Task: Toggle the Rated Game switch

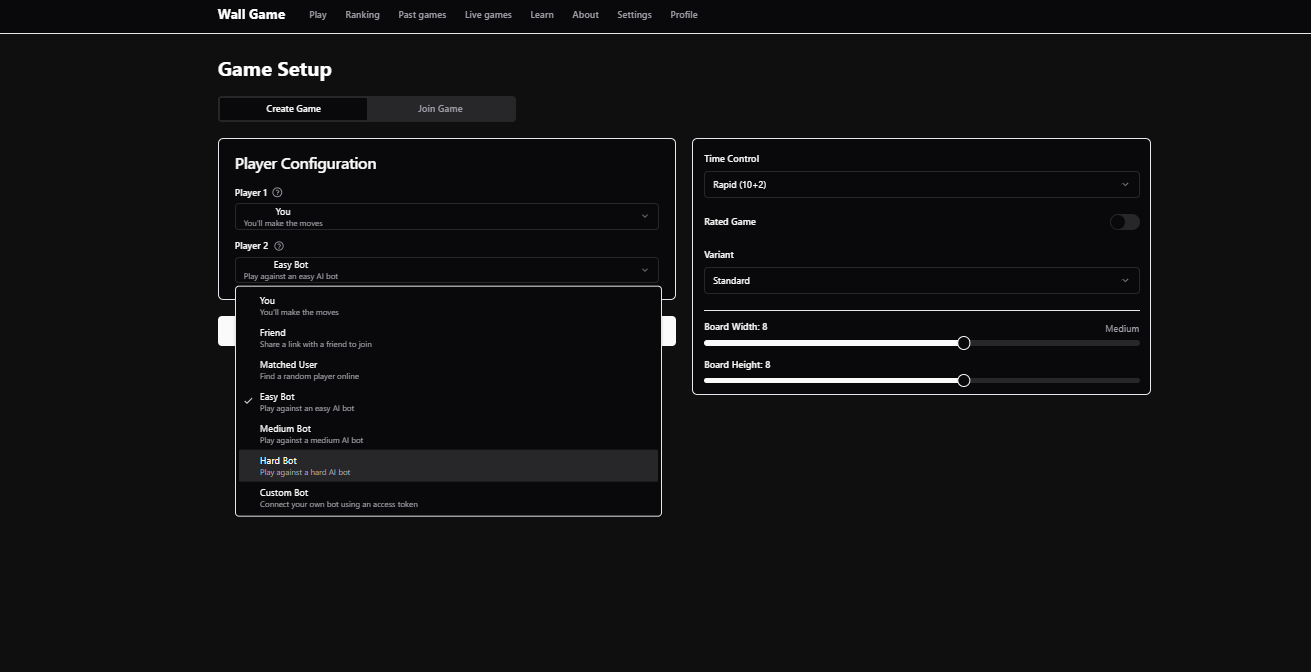Action: click(1124, 222)
